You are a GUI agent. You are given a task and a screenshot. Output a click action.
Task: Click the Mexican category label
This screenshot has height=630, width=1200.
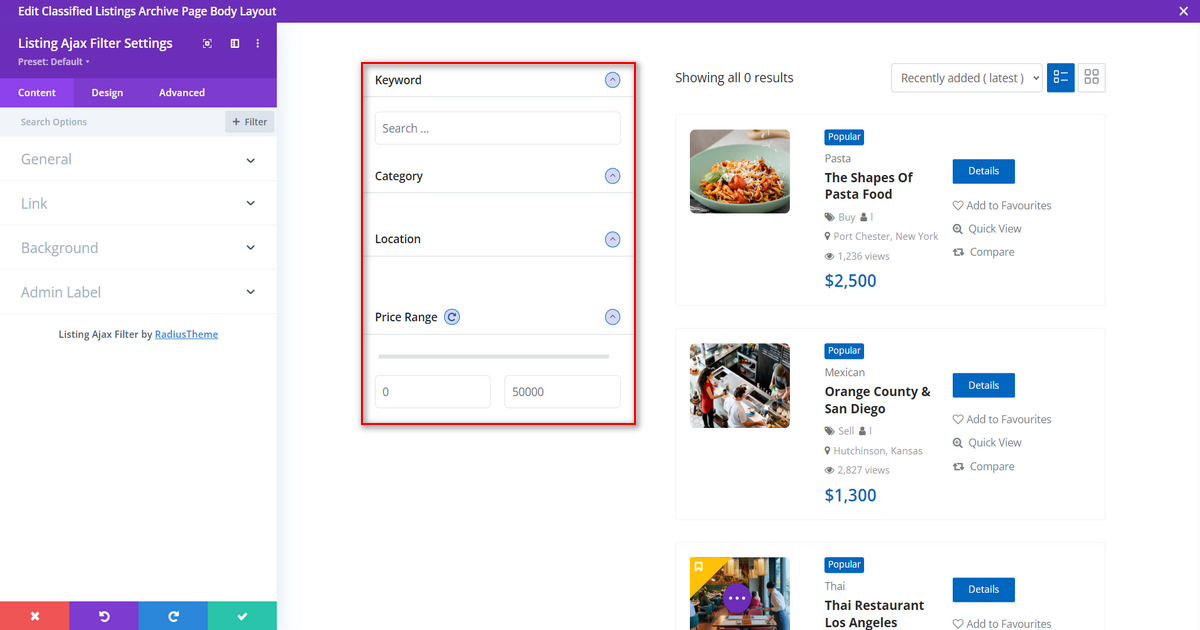[x=845, y=372]
